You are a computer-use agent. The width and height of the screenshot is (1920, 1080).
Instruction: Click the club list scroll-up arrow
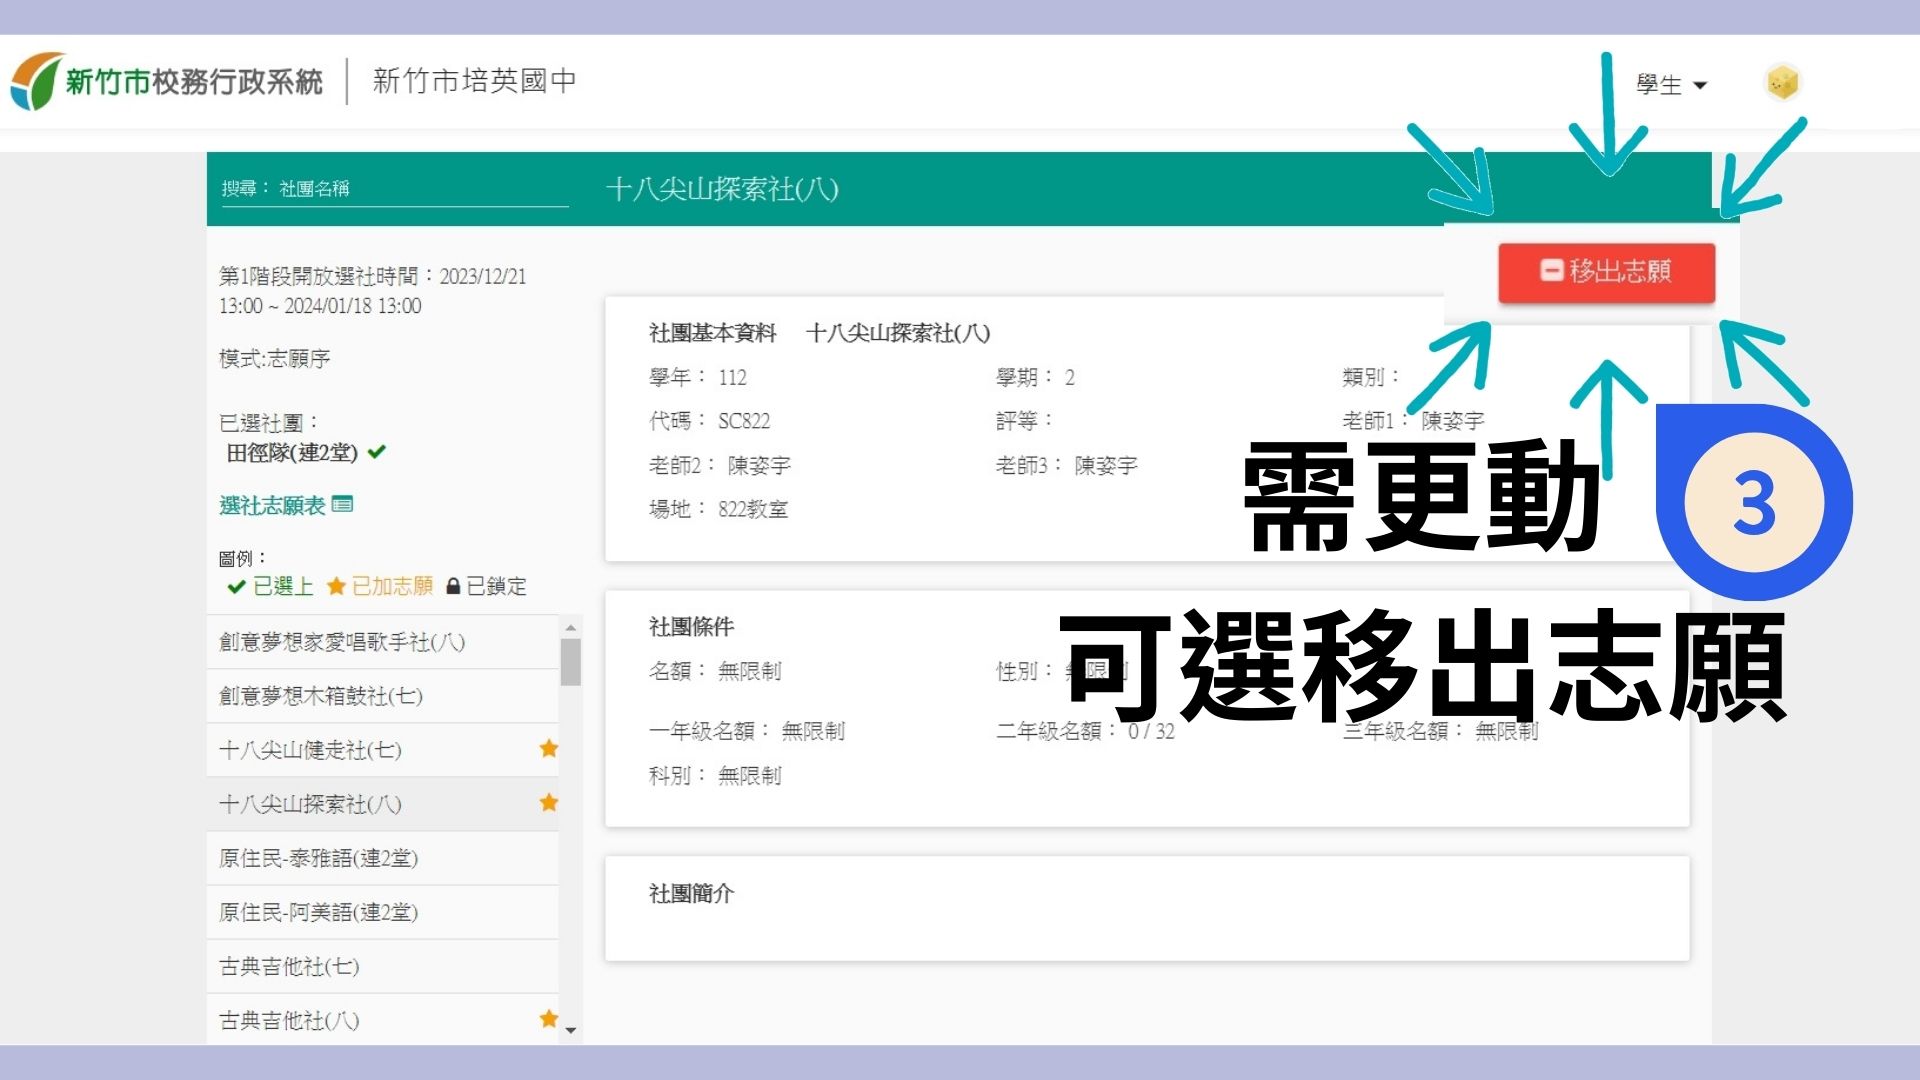point(570,628)
